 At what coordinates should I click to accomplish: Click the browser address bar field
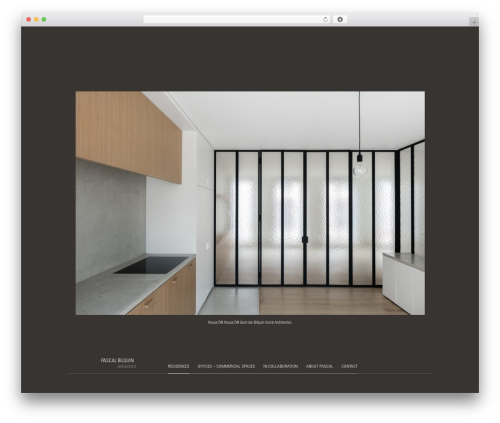click(x=237, y=19)
